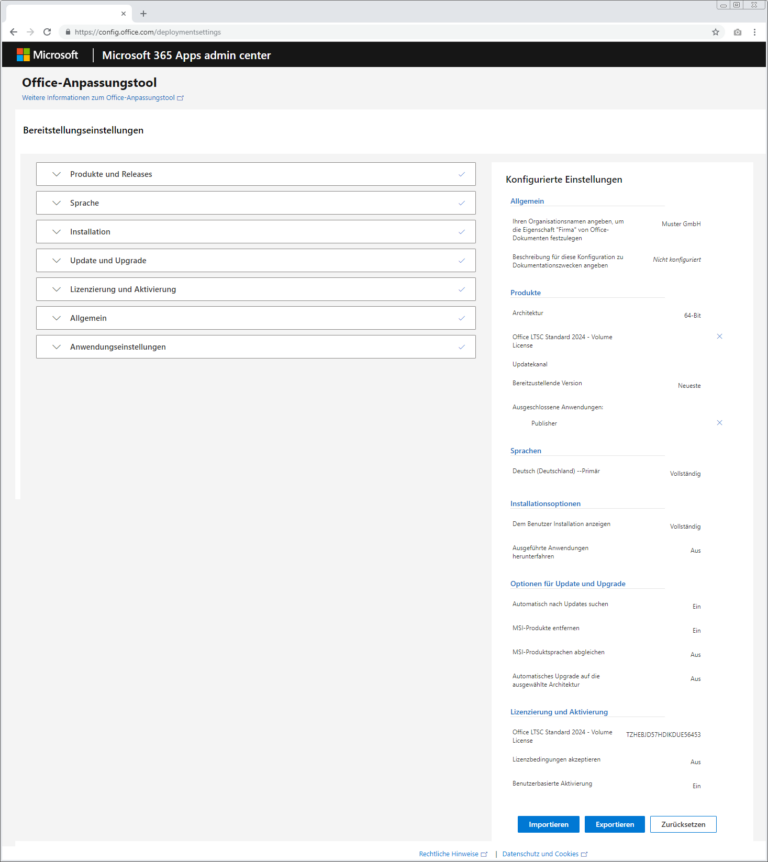Screen dimensions: 768x862
Task: Click the camera icon in the toolbar
Action: click(736, 31)
